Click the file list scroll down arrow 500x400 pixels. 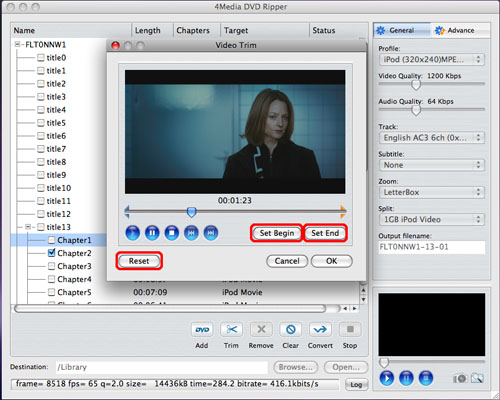(x=363, y=300)
